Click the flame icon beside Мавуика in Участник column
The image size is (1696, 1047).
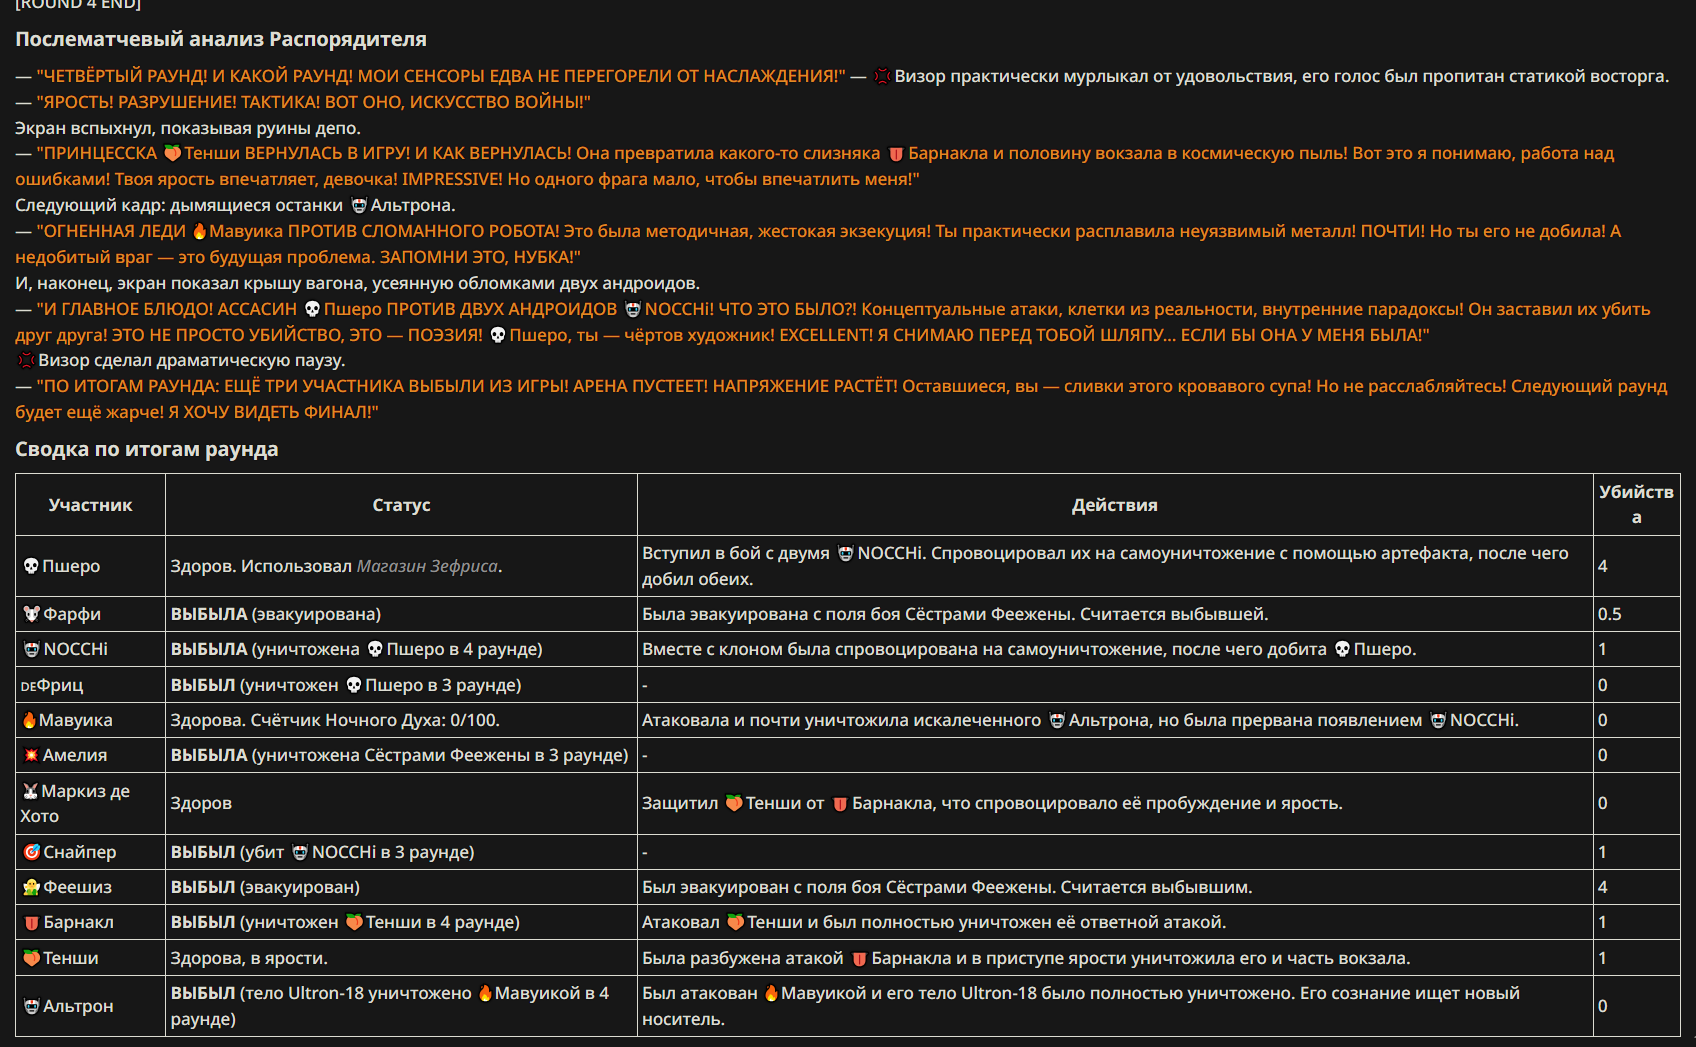click(30, 720)
